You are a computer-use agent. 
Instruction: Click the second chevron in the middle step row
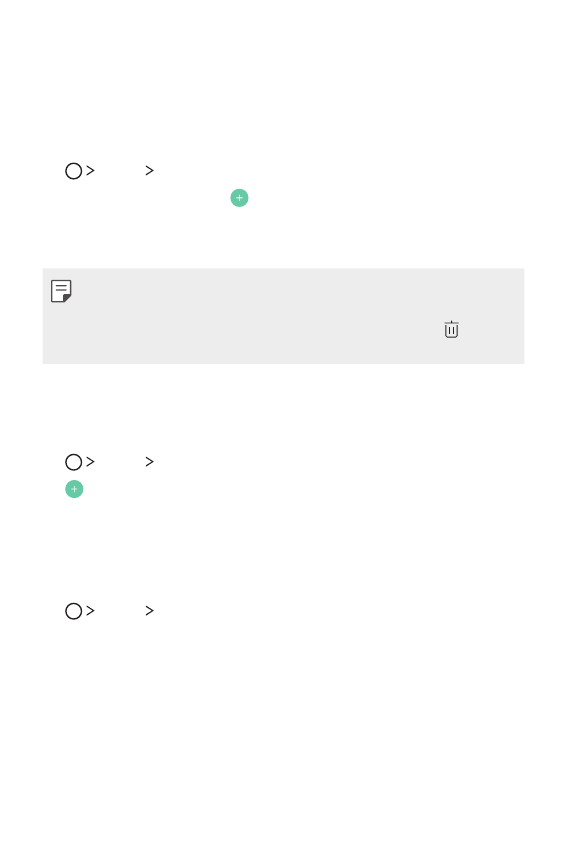(150, 462)
